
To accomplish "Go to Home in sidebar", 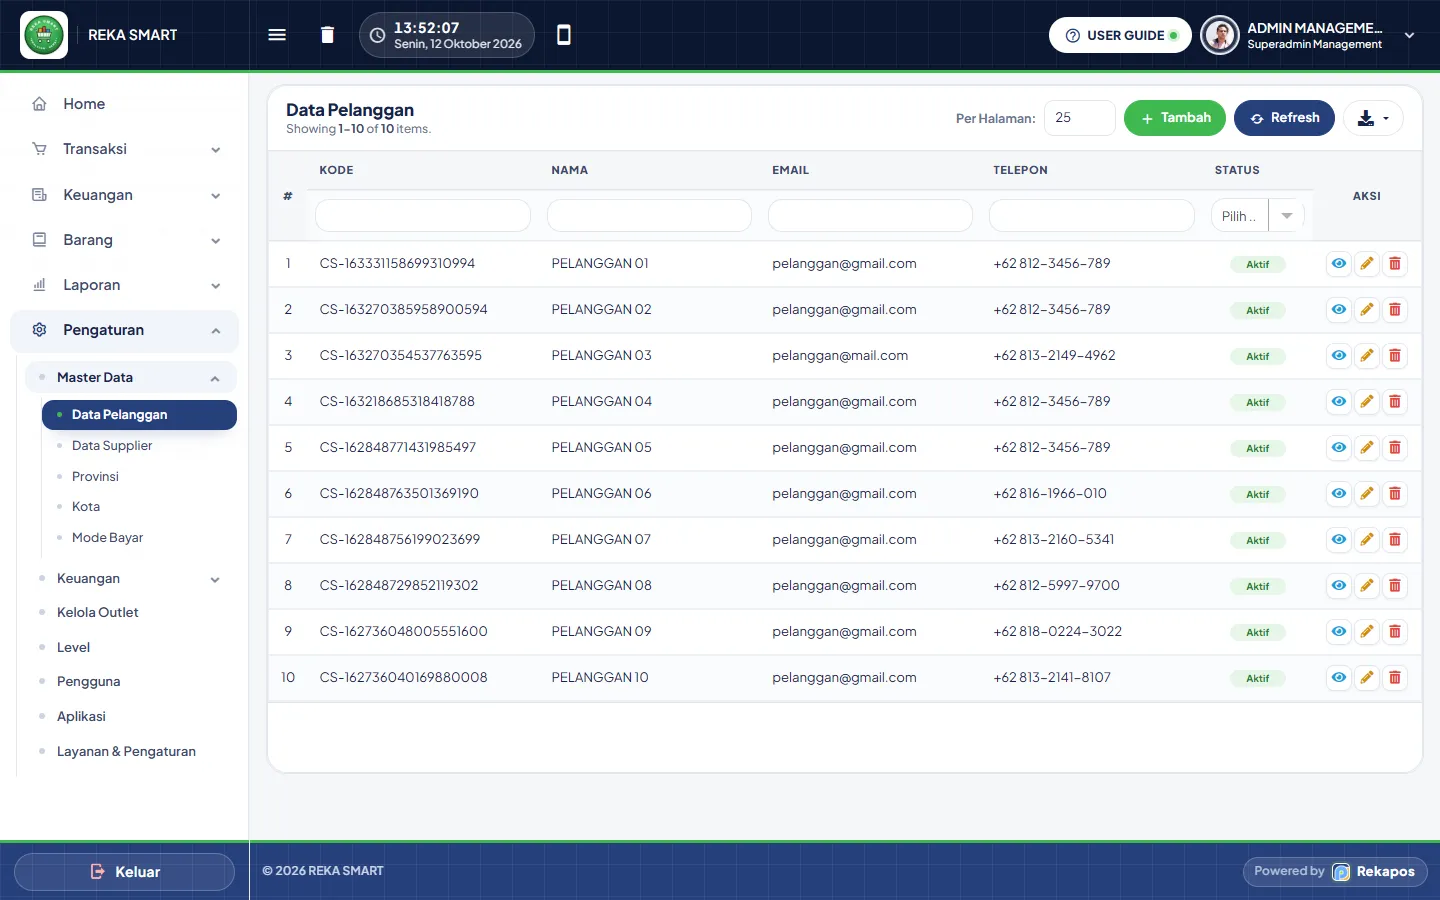I will (125, 104).
